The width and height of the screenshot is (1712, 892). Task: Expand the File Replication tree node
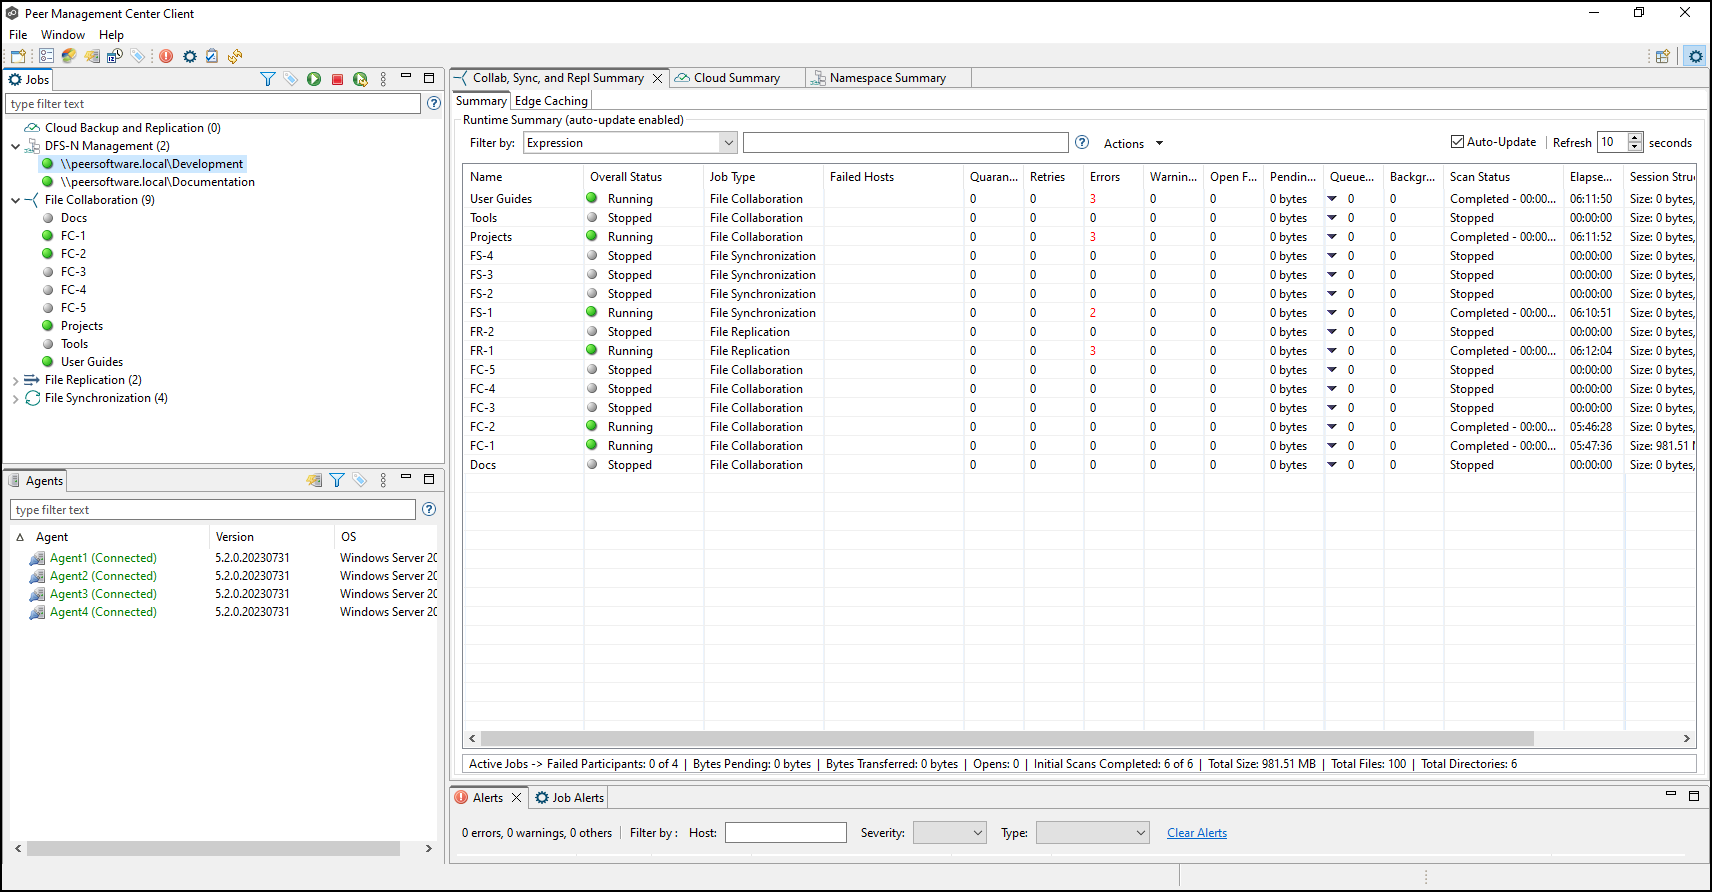[x=15, y=381]
